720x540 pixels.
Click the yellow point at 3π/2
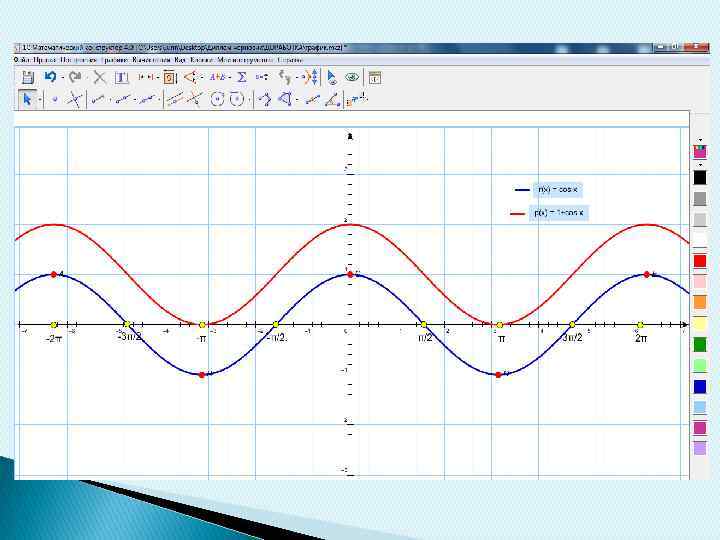click(572, 325)
